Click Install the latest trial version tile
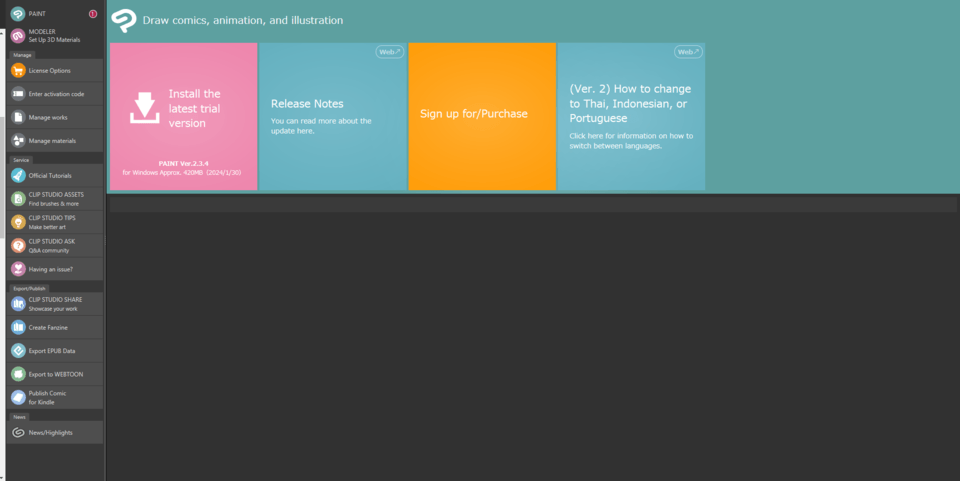Screen dimensions: 960x481 (184, 116)
